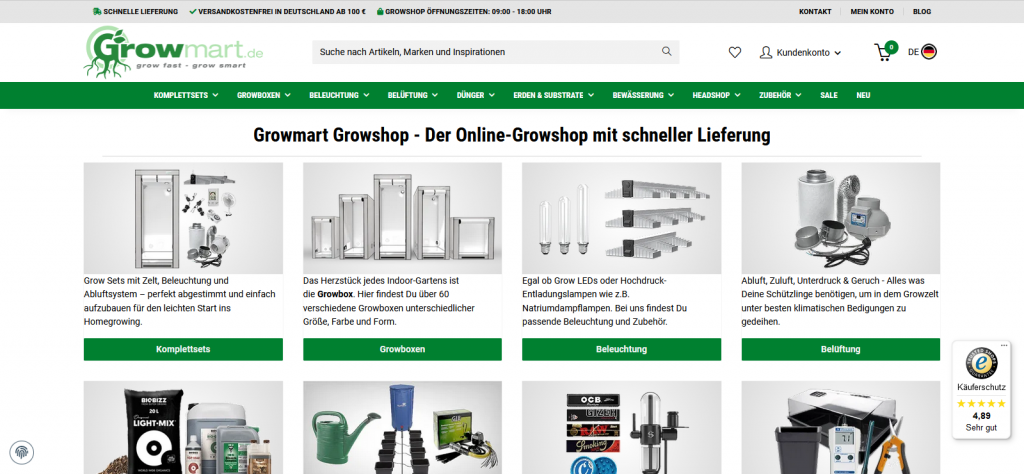This screenshot has width=1024, height=474.
Task: Click the Komplettsets grow tent thumbnail
Action: pyautogui.click(x=183, y=218)
